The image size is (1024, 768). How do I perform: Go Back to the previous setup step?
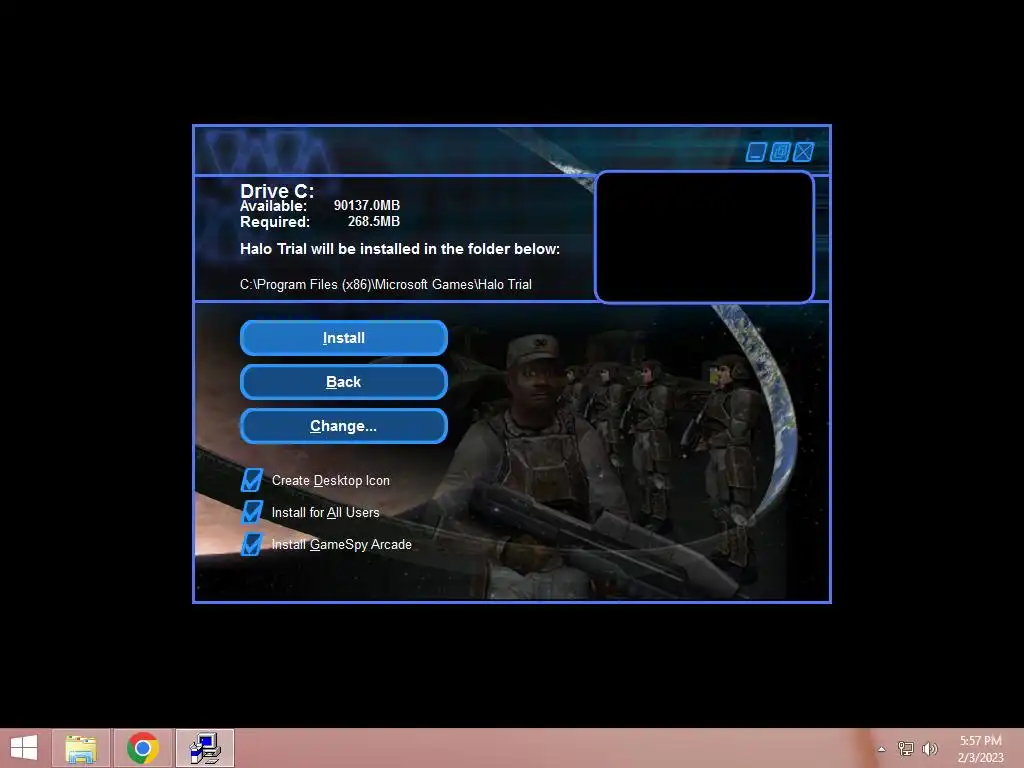344,382
